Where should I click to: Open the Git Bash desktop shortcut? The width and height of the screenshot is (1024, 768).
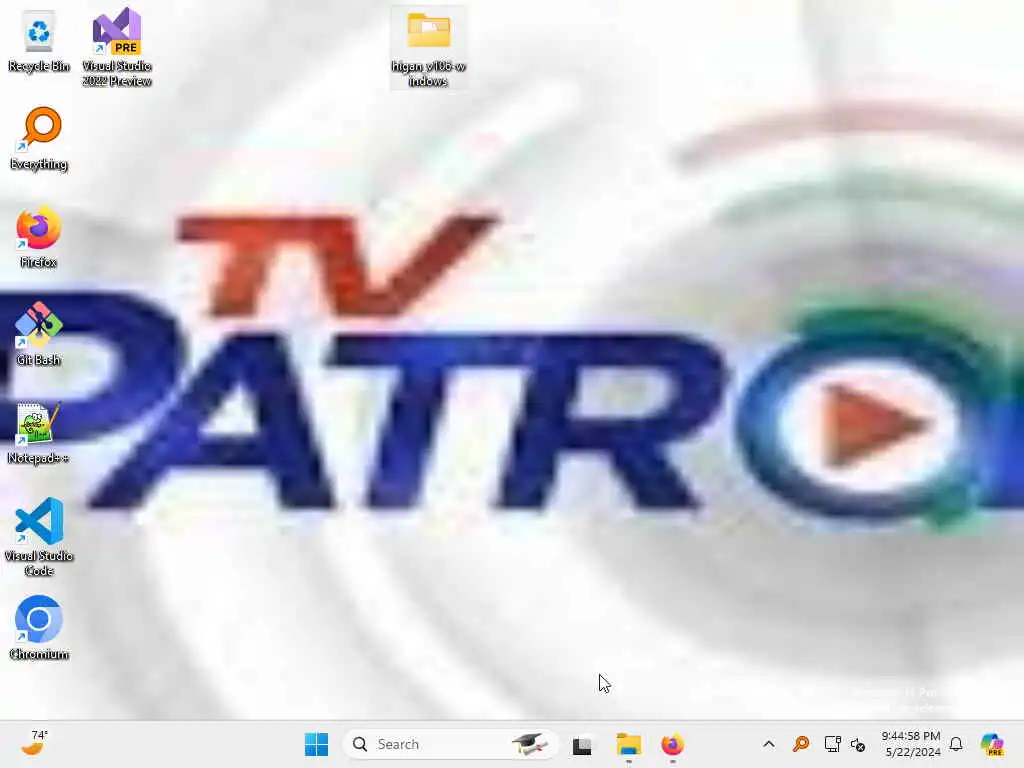[x=39, y=334]
